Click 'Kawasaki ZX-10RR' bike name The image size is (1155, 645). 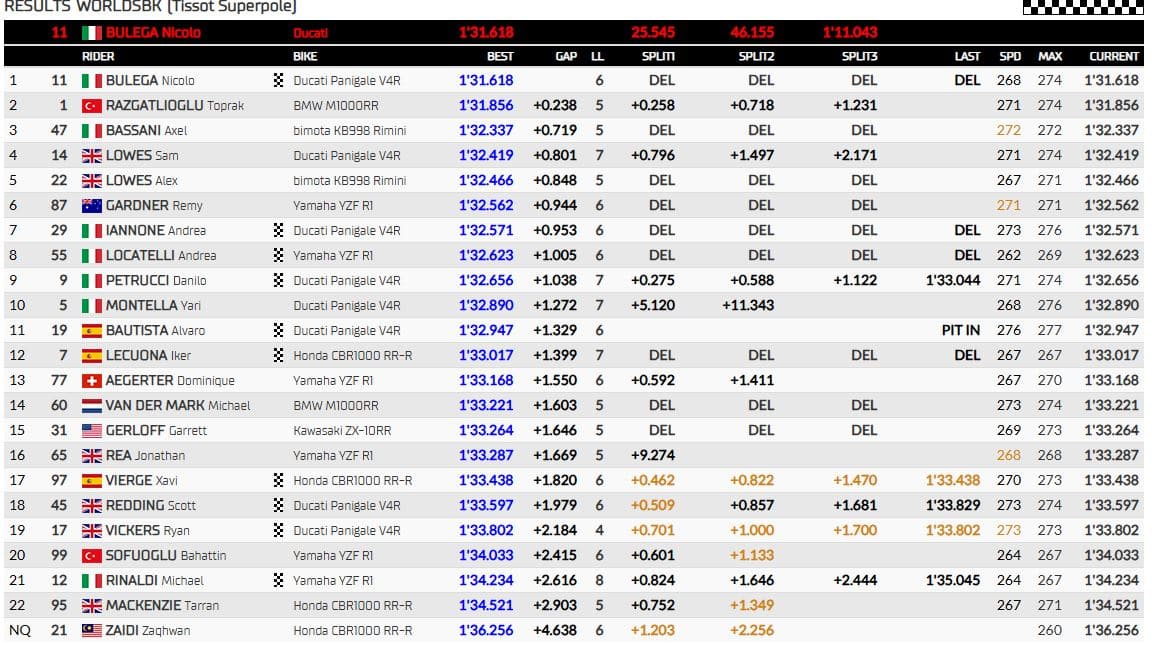[x=343, y=431]
